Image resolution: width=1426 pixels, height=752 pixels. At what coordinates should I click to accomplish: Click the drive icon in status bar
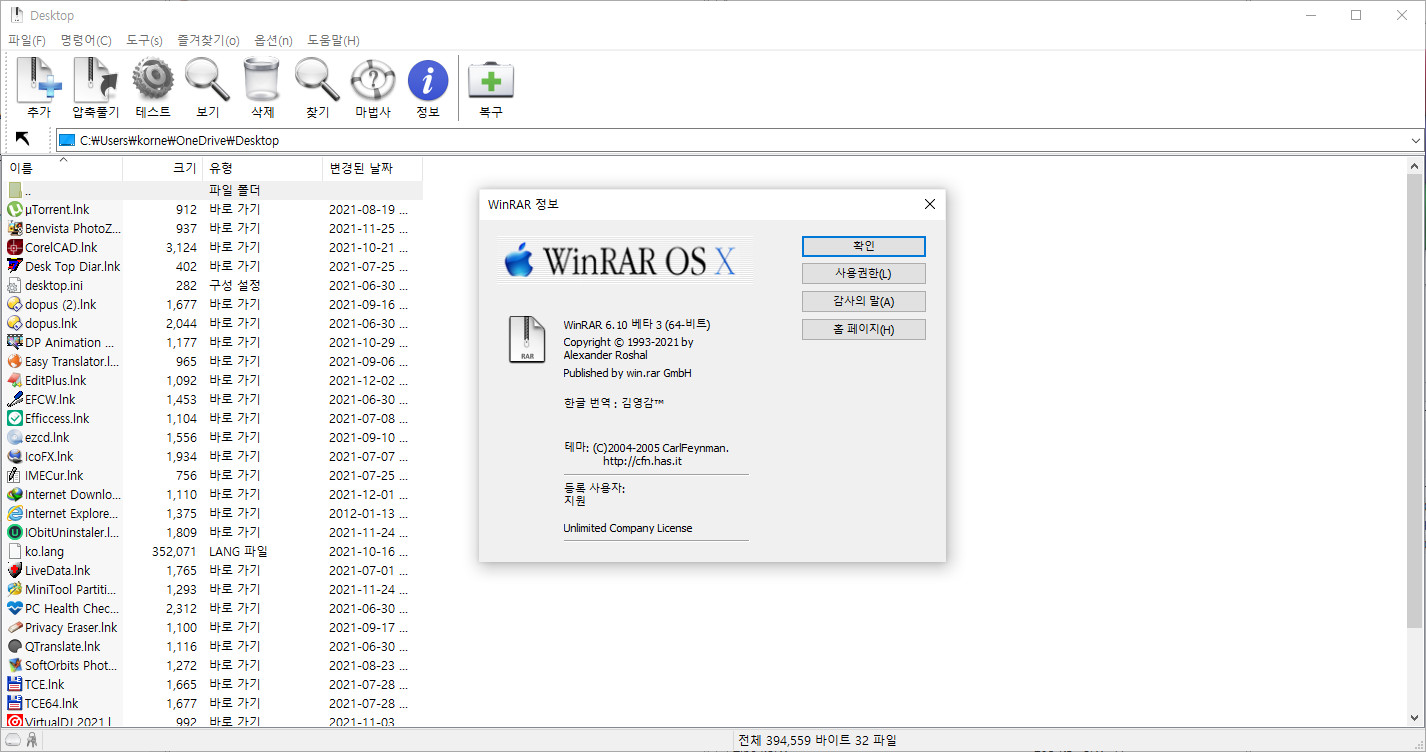(13, 740)
